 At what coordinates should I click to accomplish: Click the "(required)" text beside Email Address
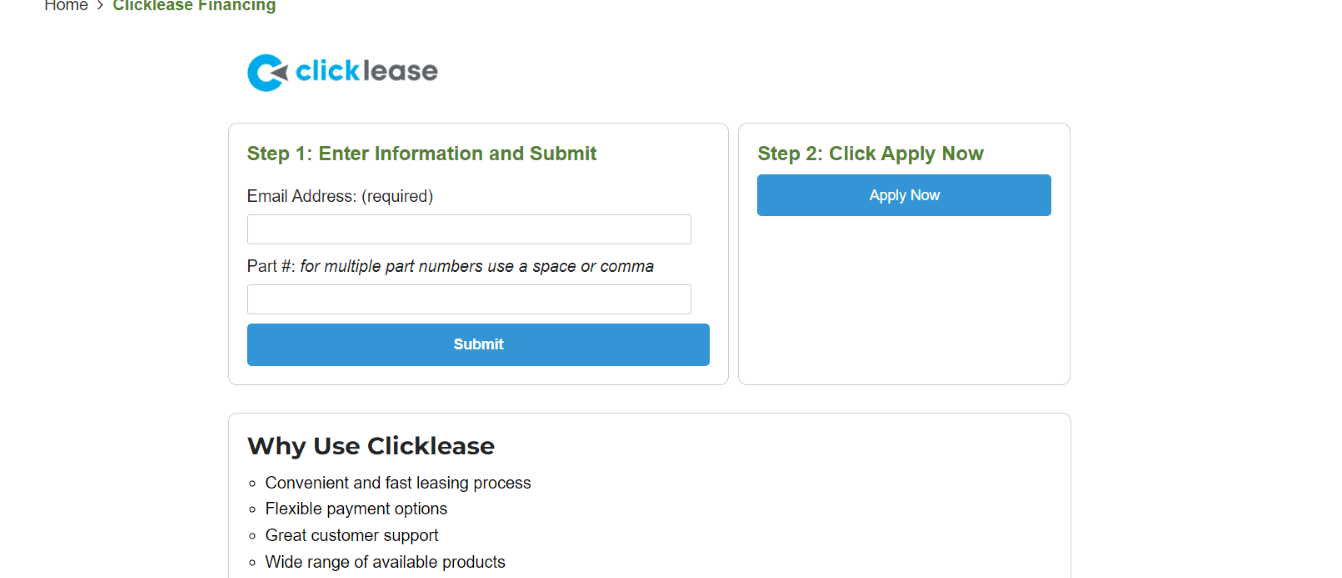397,196
